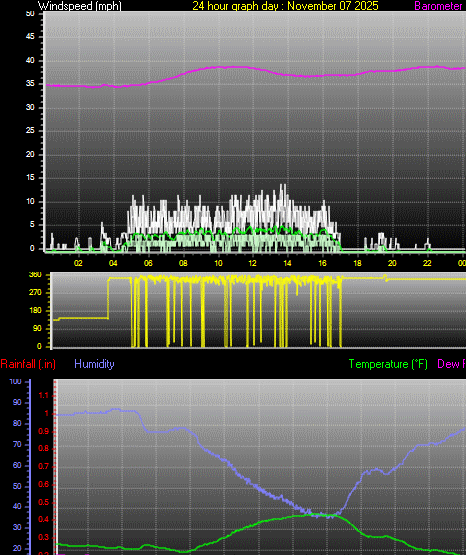Click hour '06' on the time axis
The width and height of the screenshot is (466, 555).
tap(148, 263)
